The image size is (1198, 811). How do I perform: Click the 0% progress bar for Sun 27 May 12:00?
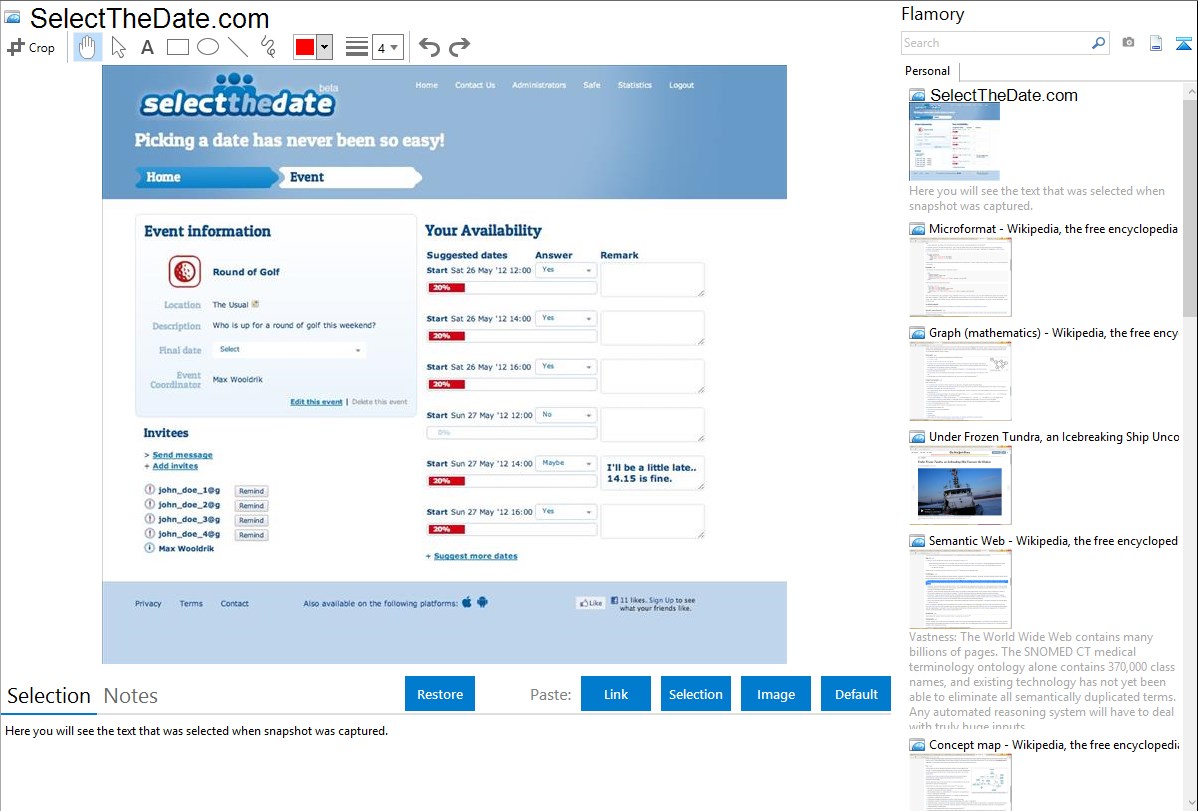point(511,433)
